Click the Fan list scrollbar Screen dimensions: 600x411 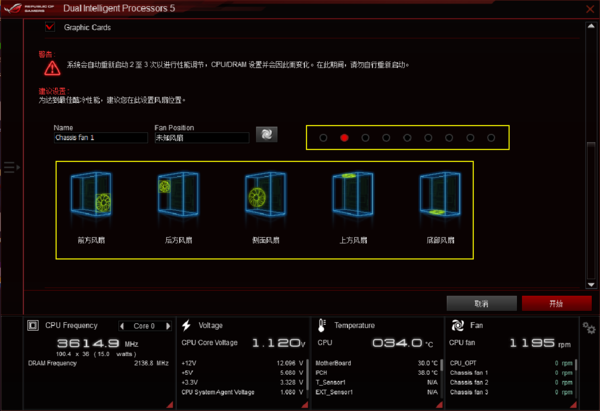[x=576, y=365]
